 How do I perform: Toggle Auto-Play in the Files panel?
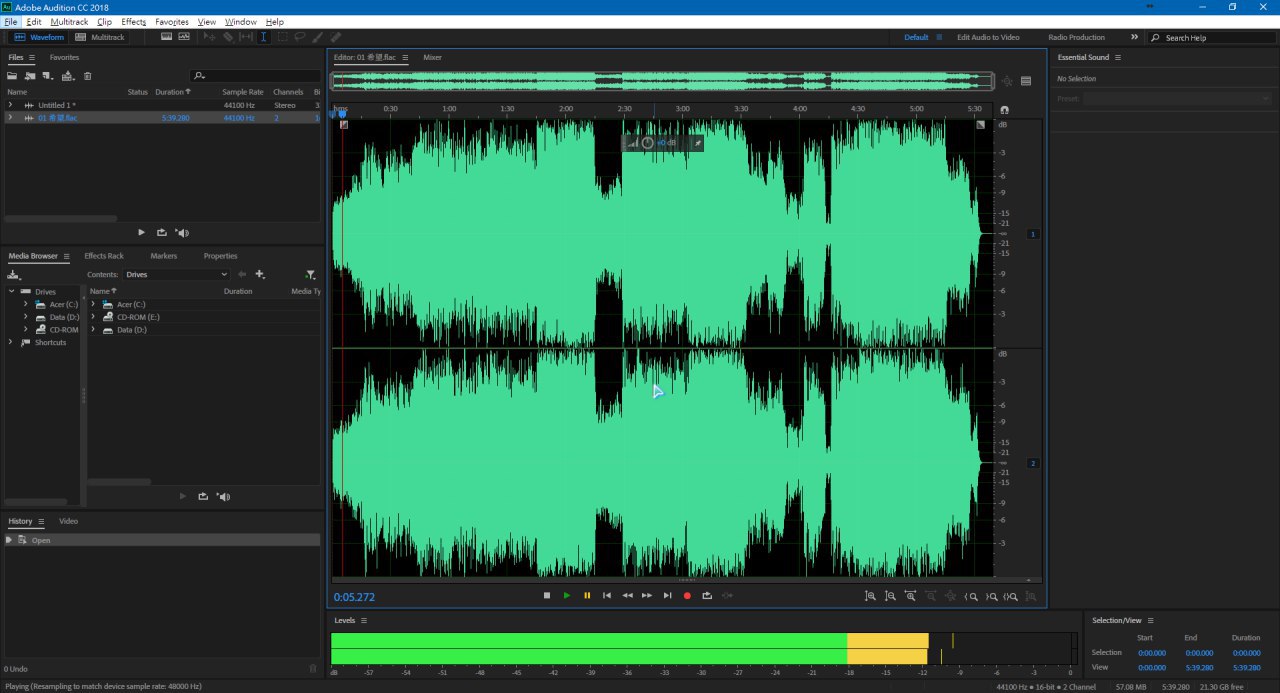point(182,232)
